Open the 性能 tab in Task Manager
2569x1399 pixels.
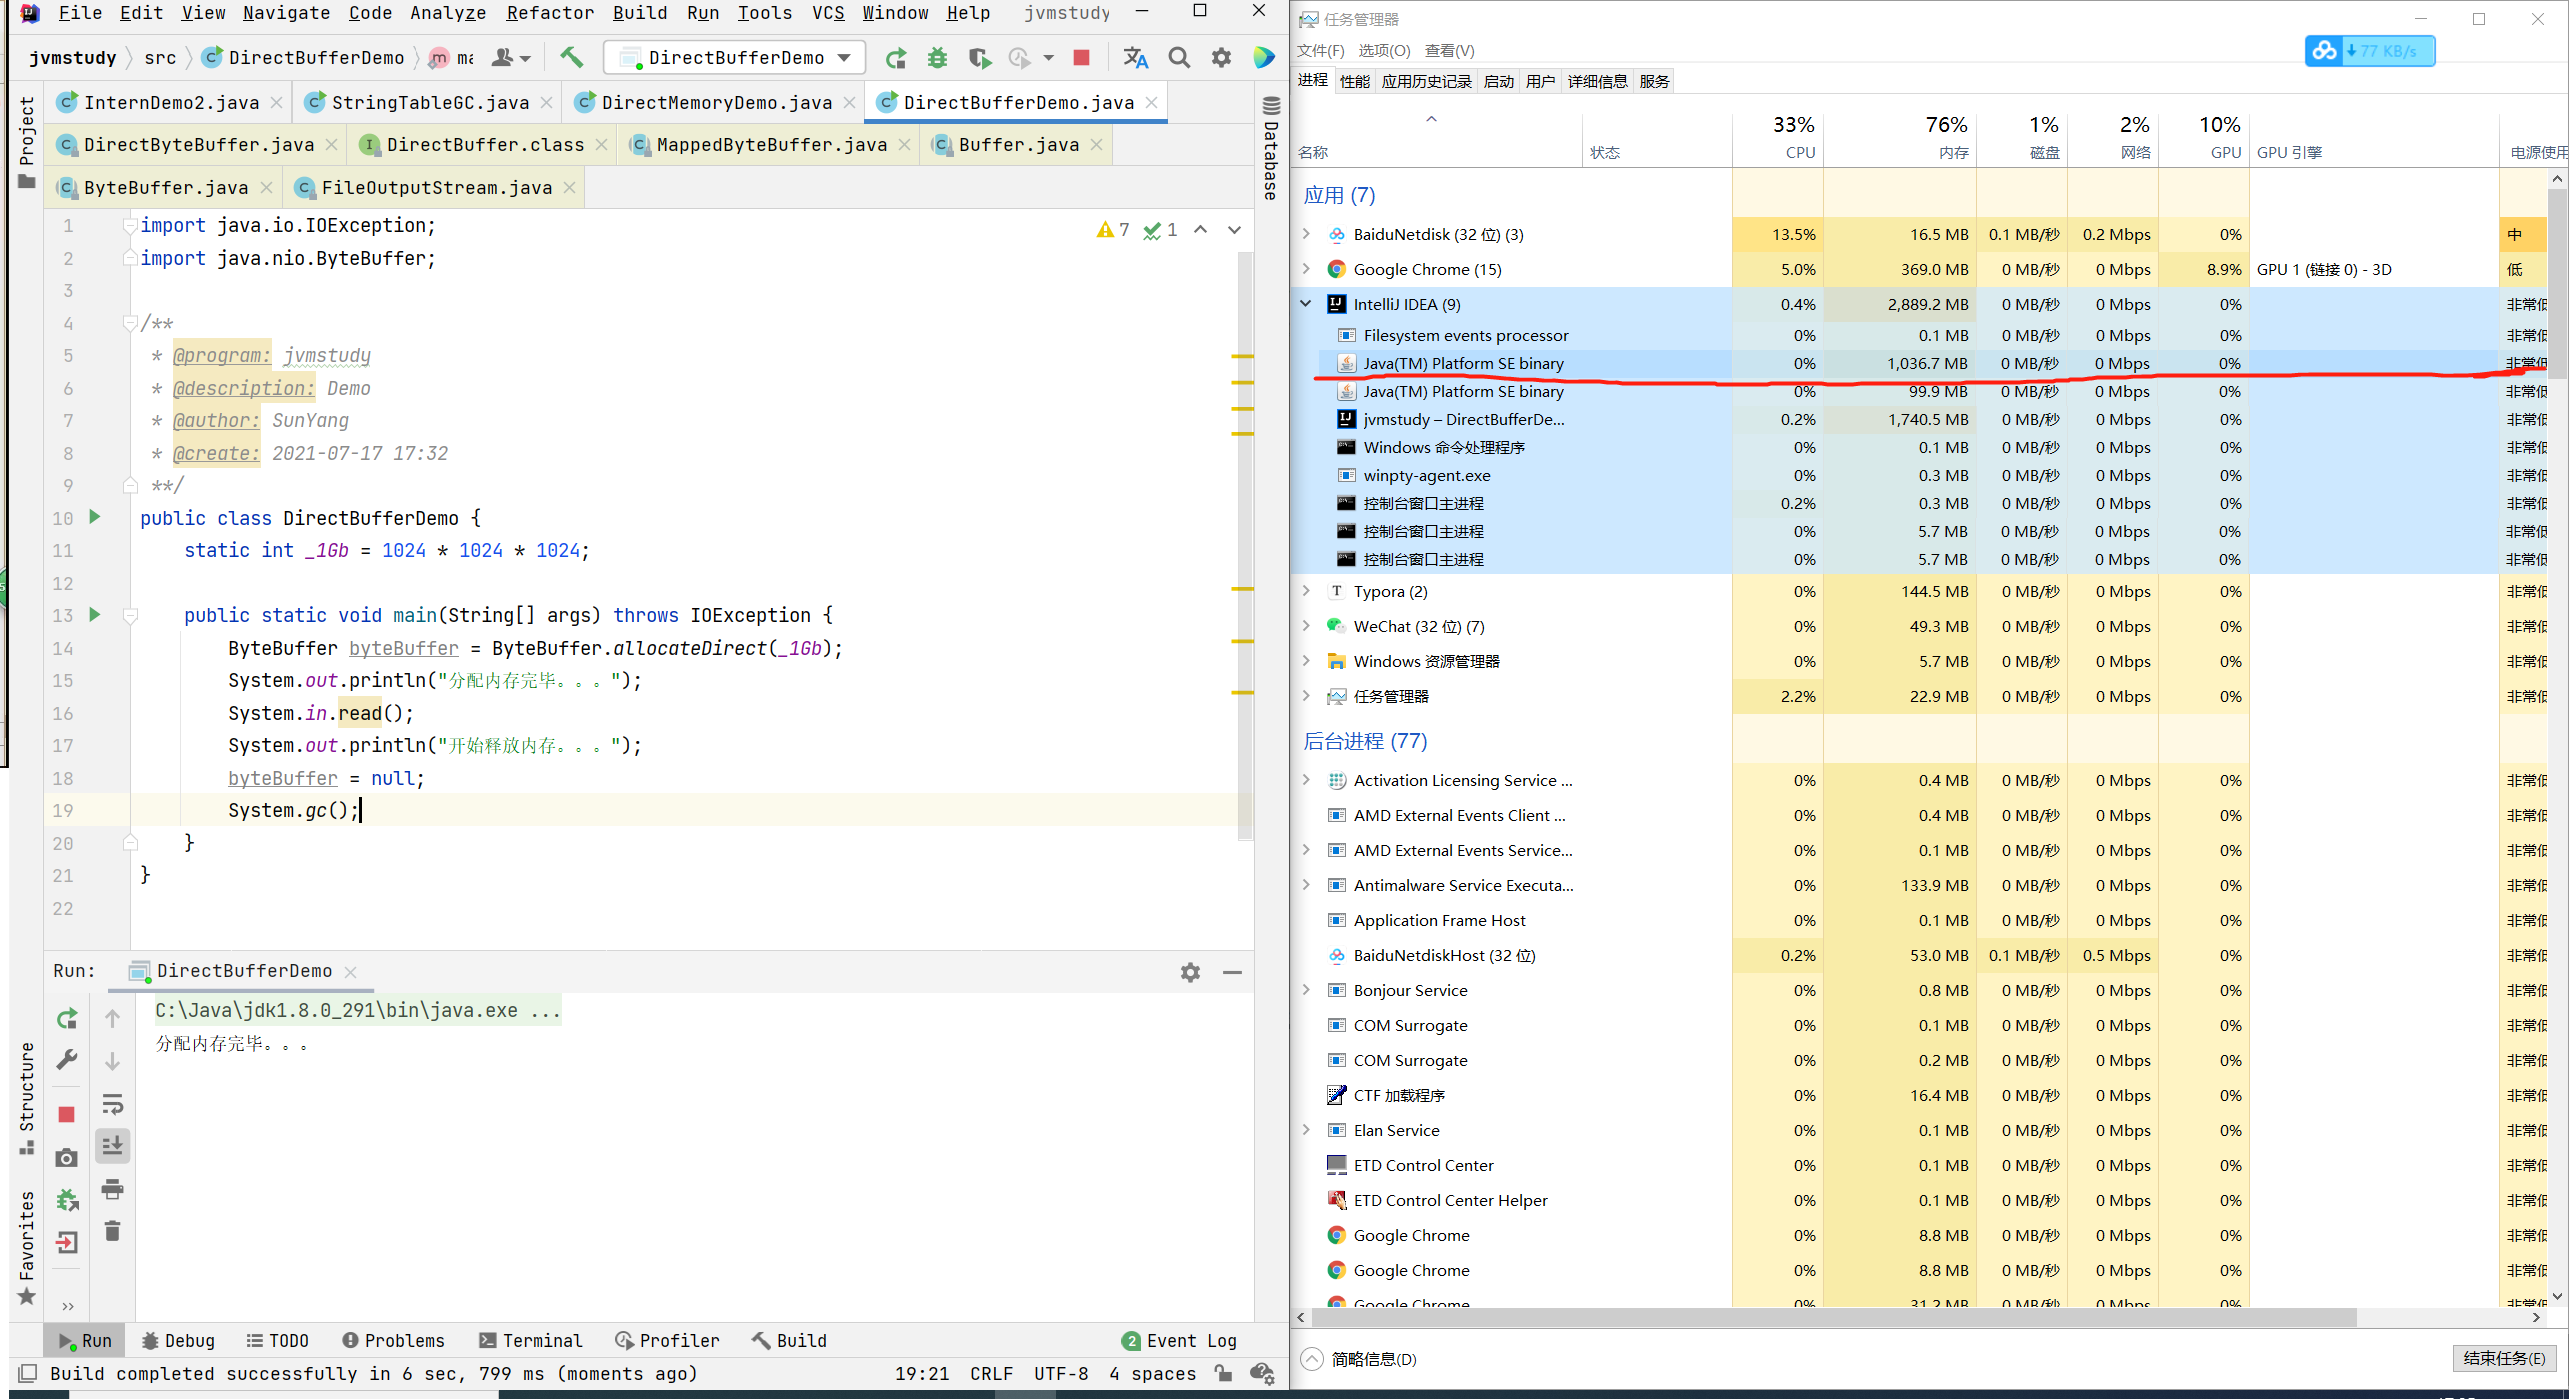[1354, 81]
